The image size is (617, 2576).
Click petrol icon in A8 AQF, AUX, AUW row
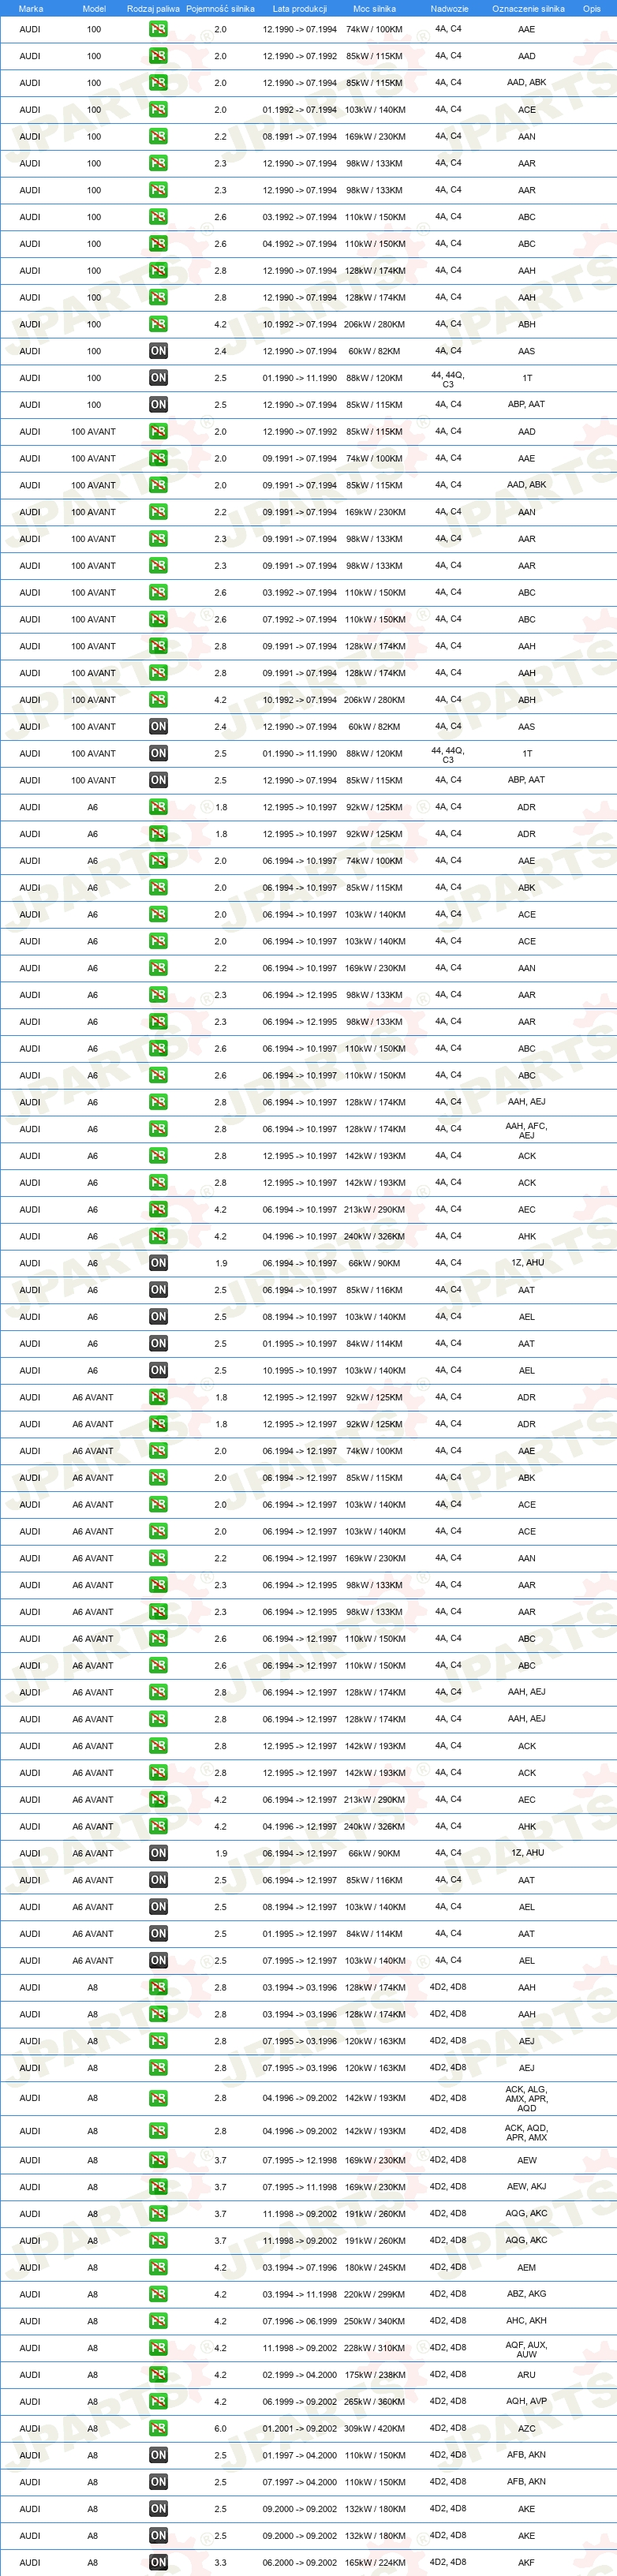(x=158, y=2349)
